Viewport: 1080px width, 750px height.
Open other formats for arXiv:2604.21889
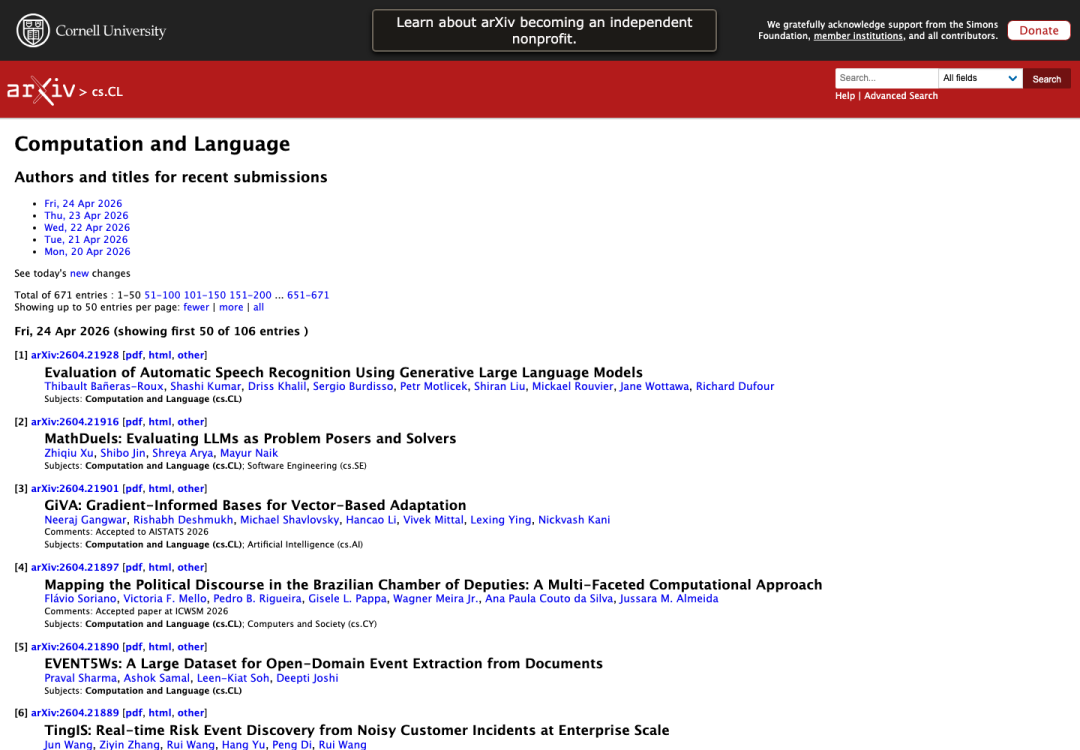pyautogui.click(x=190, y=713)
